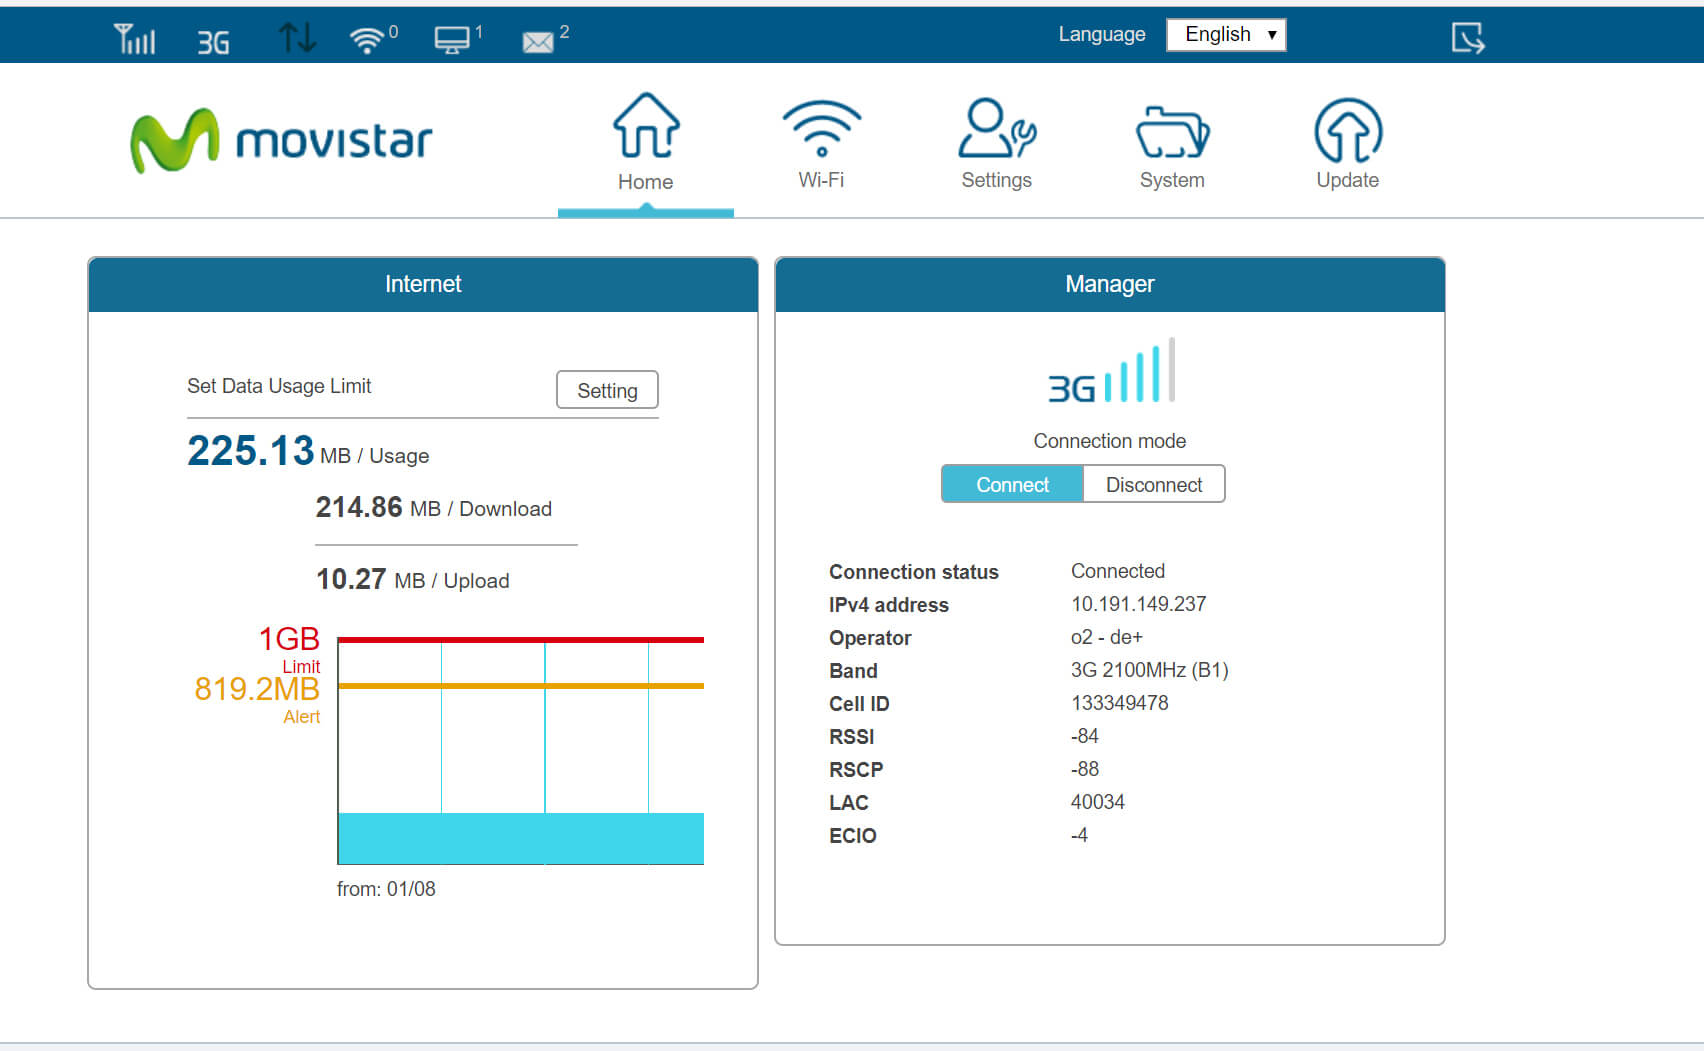Screen dimensions: 1704x1051
Task: Open the Home tab
Action: coord(645,142)
